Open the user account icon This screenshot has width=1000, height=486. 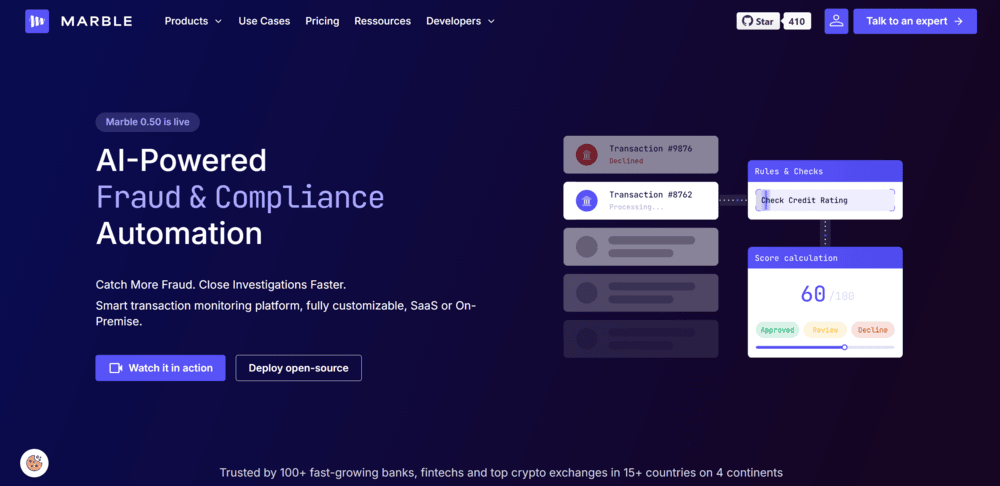[x=836, y=21]
